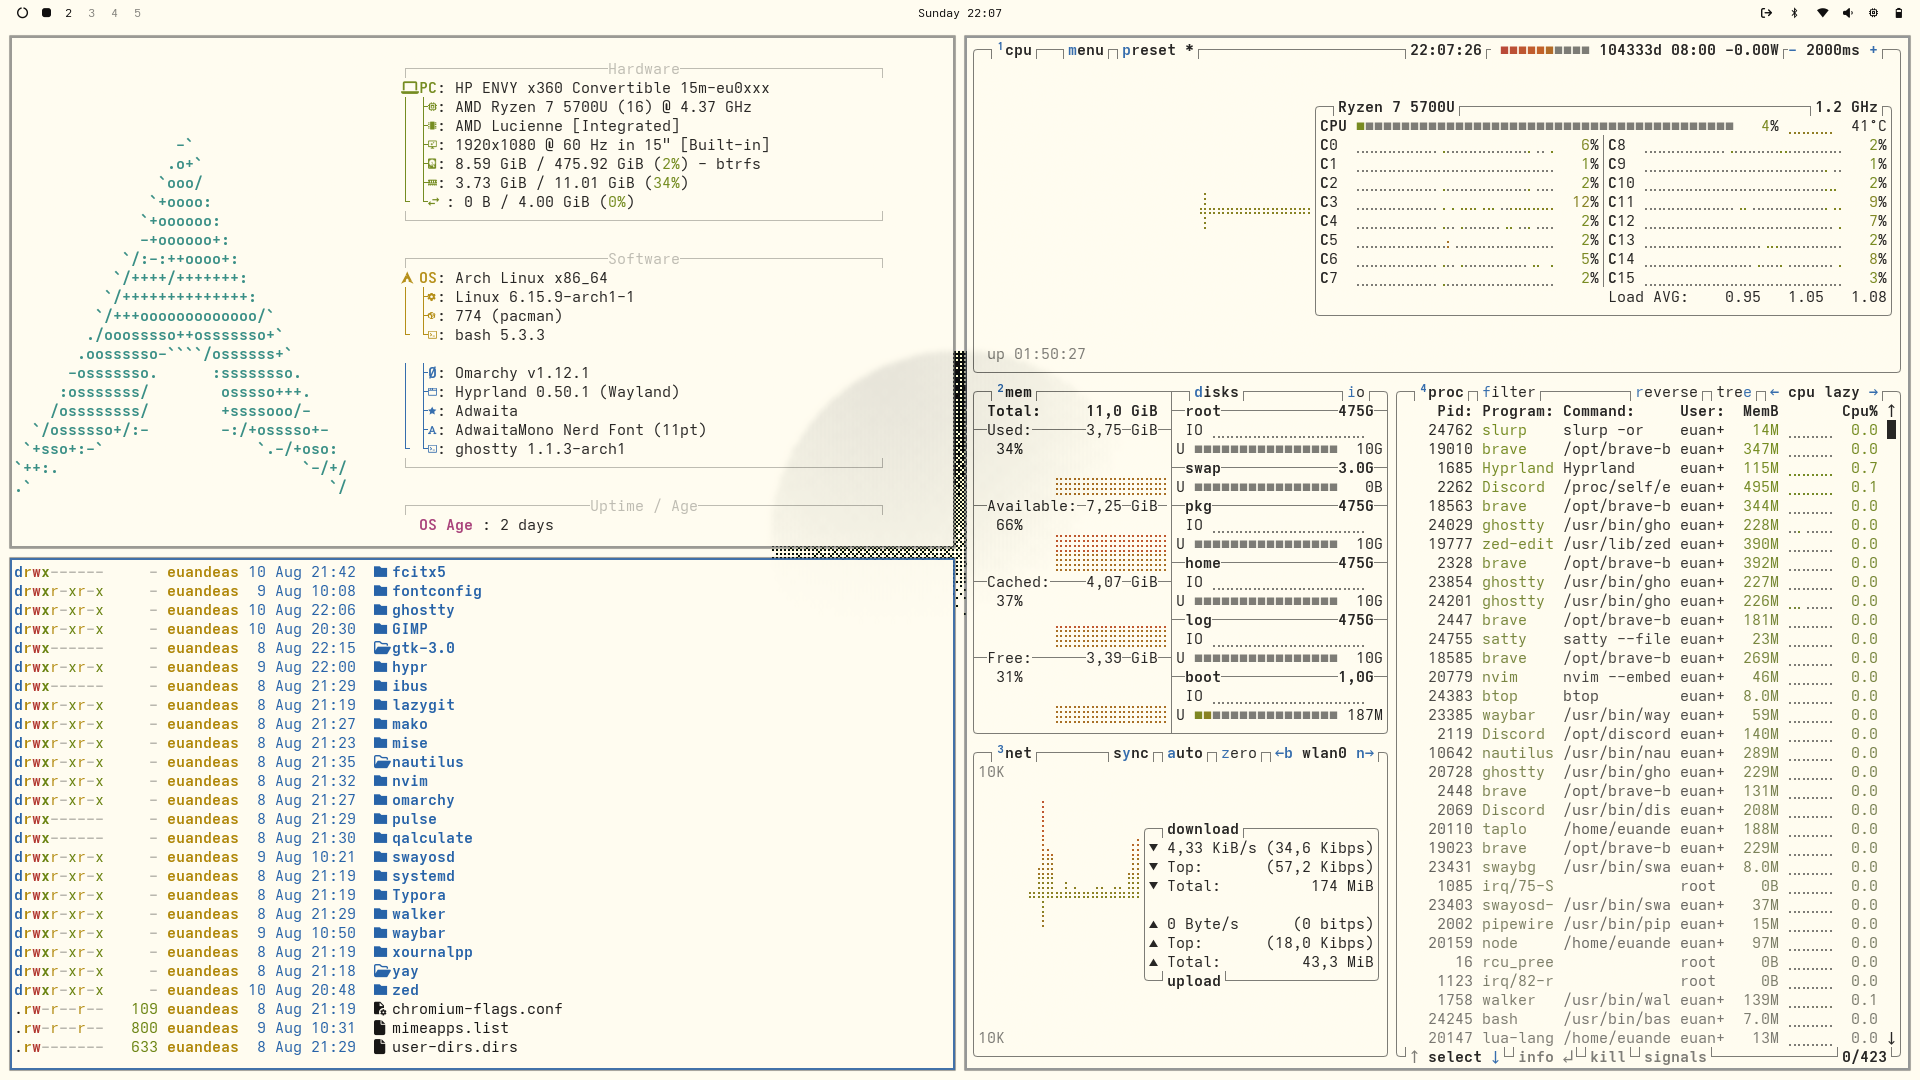Click the nautilus folder icon in listing
Screen dimensions: 1920x1080
[x=381, y=762]
